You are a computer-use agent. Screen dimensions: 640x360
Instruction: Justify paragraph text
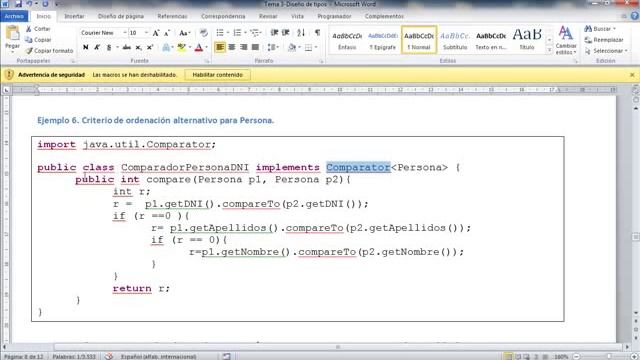(x=256, y=47)
